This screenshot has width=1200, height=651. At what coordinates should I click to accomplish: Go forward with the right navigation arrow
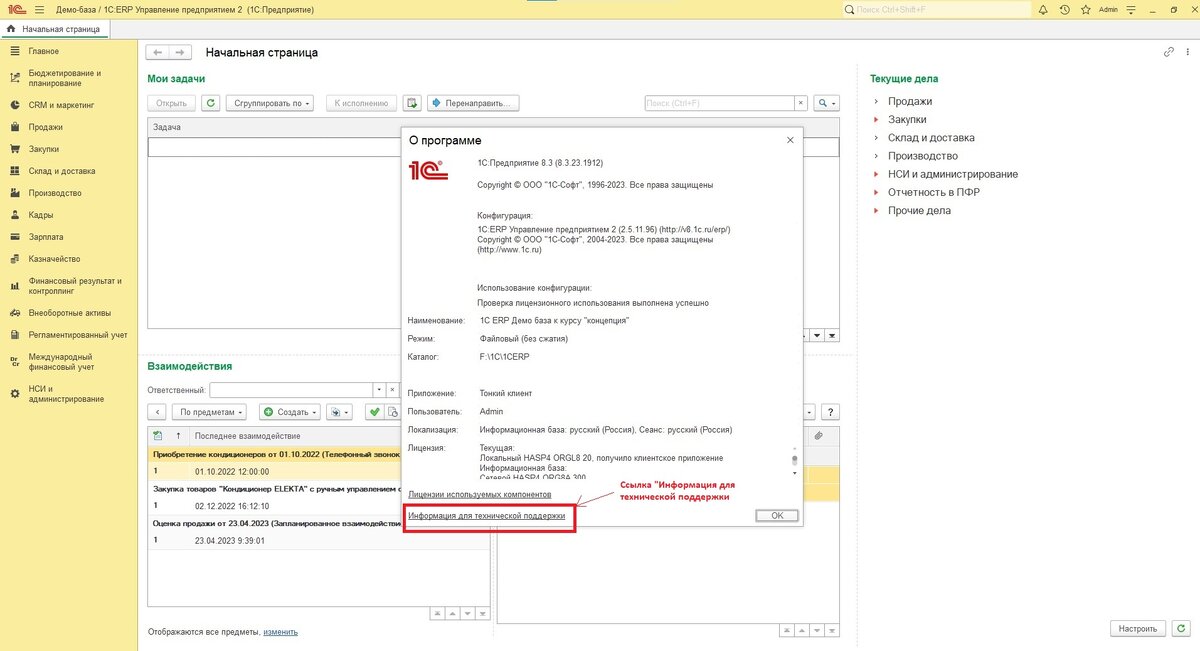(180, 52)
